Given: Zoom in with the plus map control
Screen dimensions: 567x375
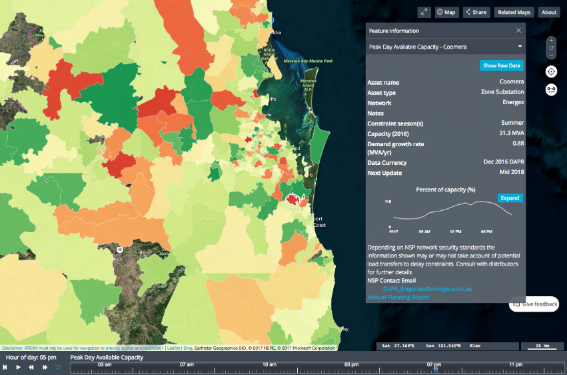Looking at the screenshot, I should point(551,41).
